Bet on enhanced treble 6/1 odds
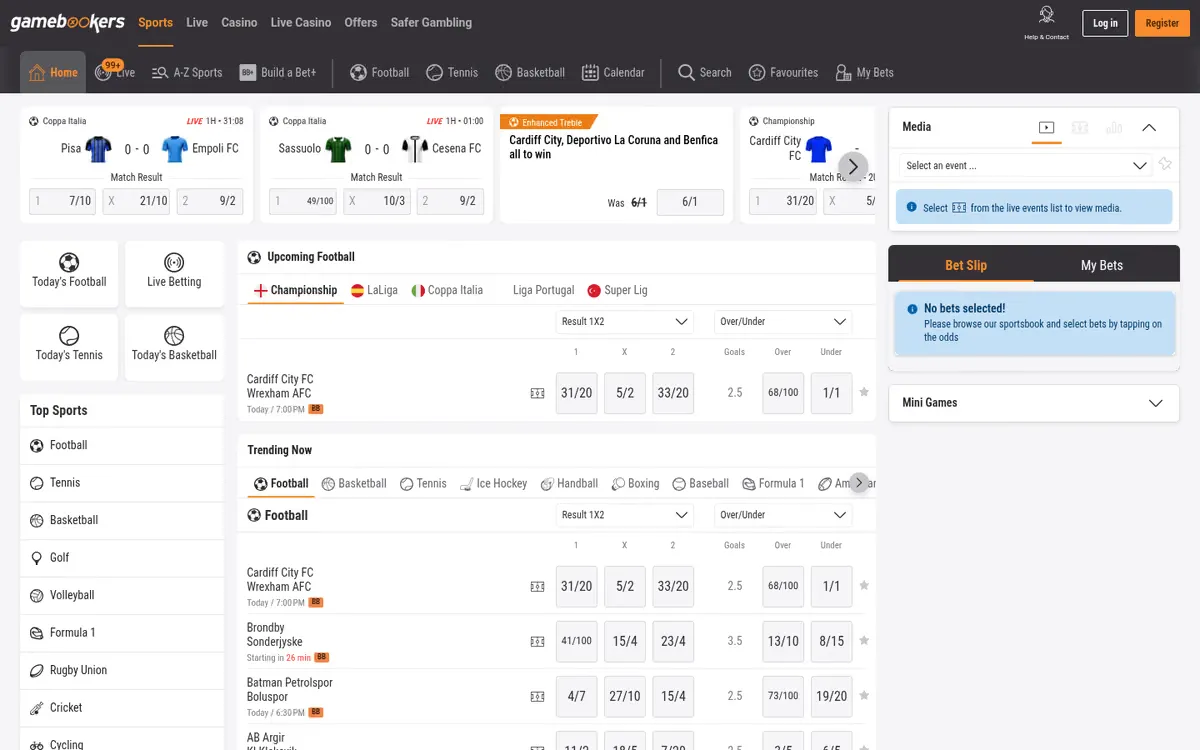The width and height of the screenshot is (1200, 750). point(690,201)
